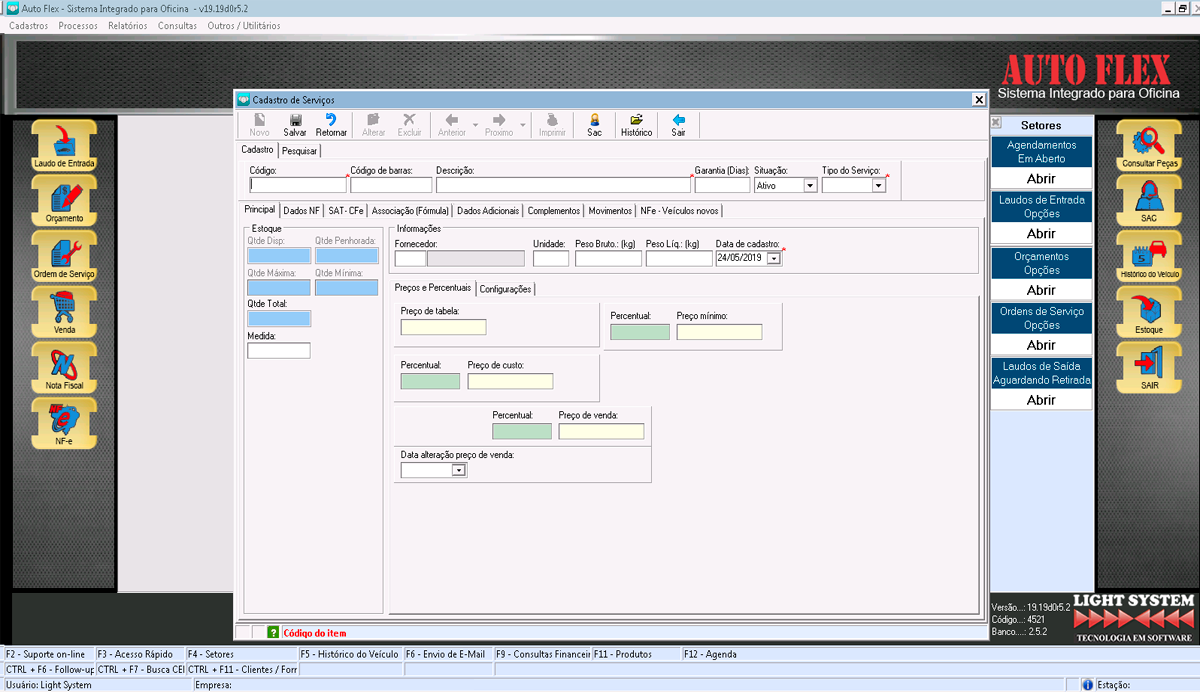Expand the Situação dropdown

809,185
